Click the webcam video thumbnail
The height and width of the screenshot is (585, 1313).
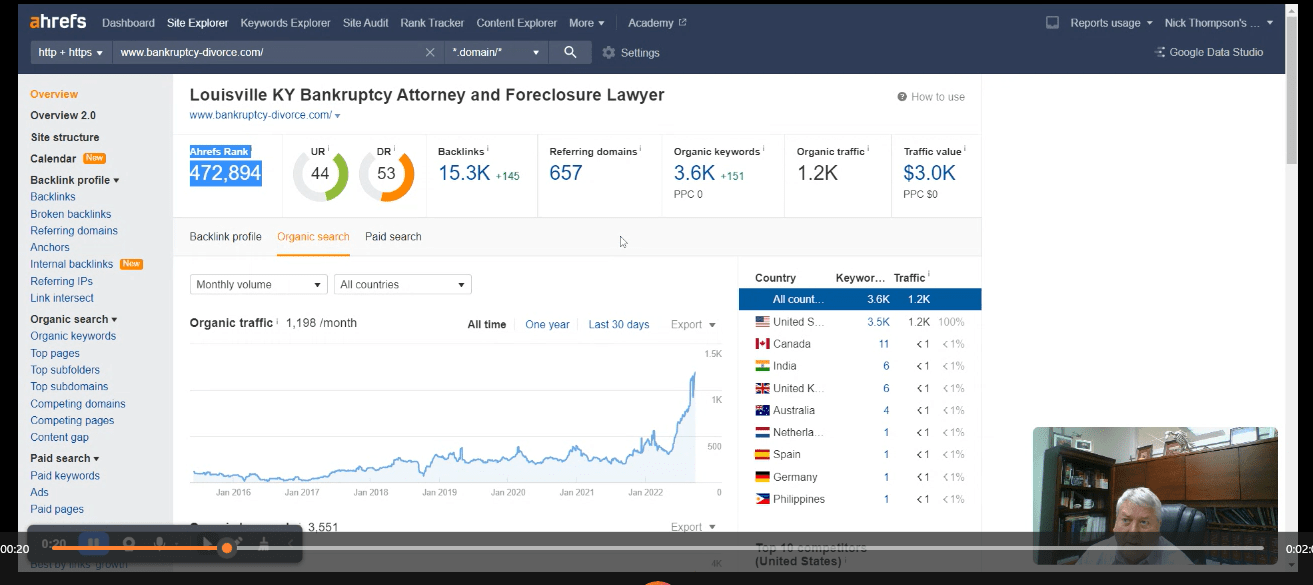pos(1155,496)
